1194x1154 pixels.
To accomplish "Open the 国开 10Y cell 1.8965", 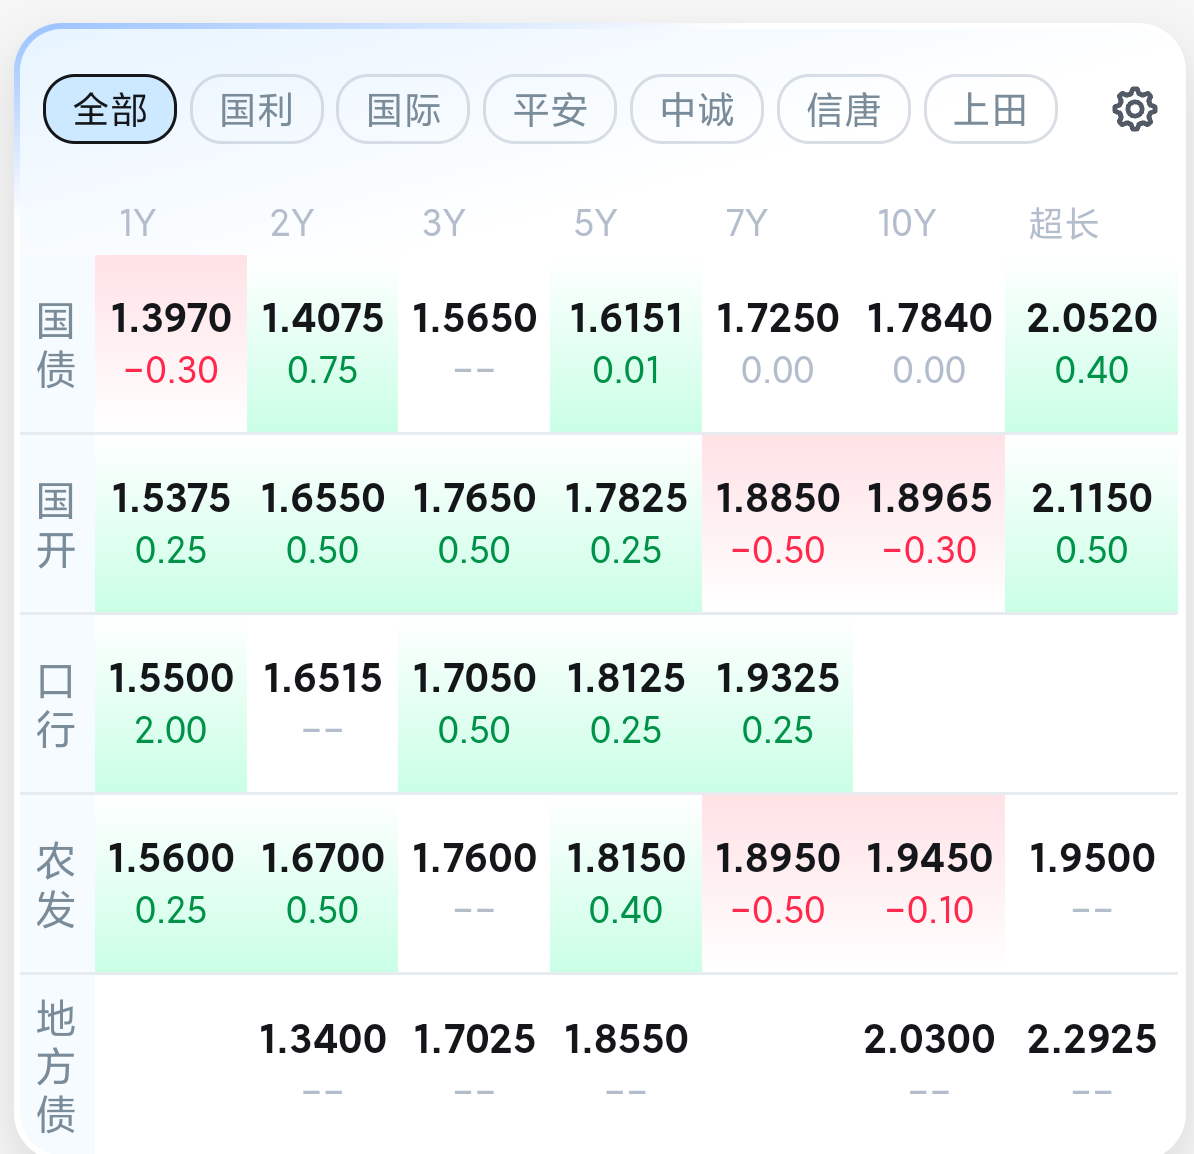I will point(929,523).
